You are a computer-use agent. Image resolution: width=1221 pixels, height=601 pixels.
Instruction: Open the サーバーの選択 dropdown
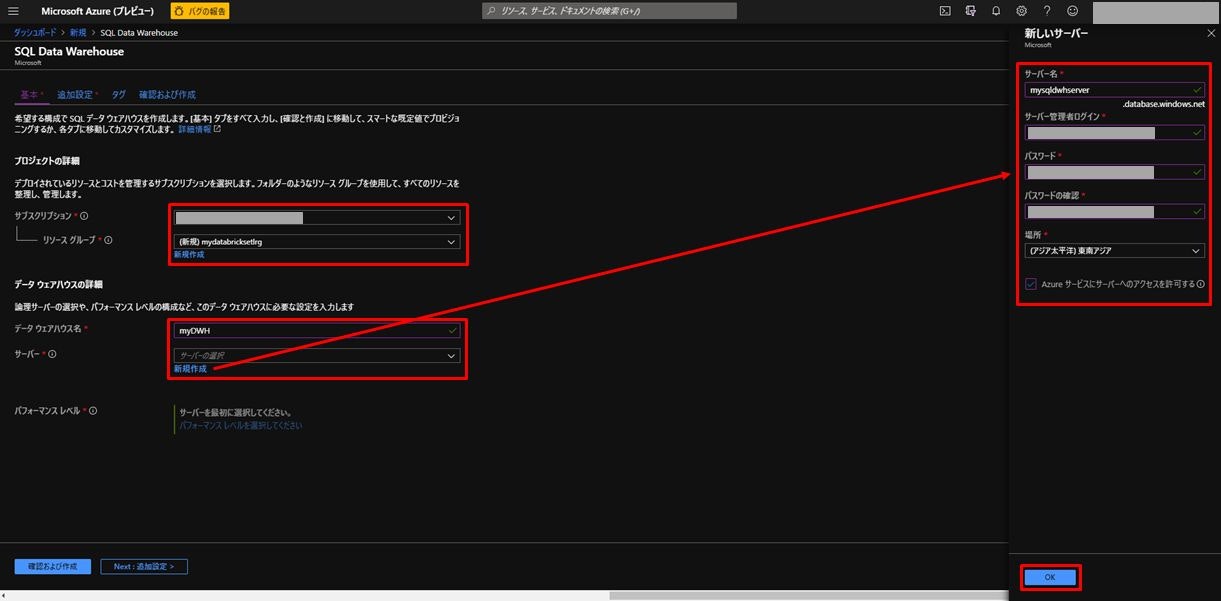pyautogui.click(x=317, y=356)
